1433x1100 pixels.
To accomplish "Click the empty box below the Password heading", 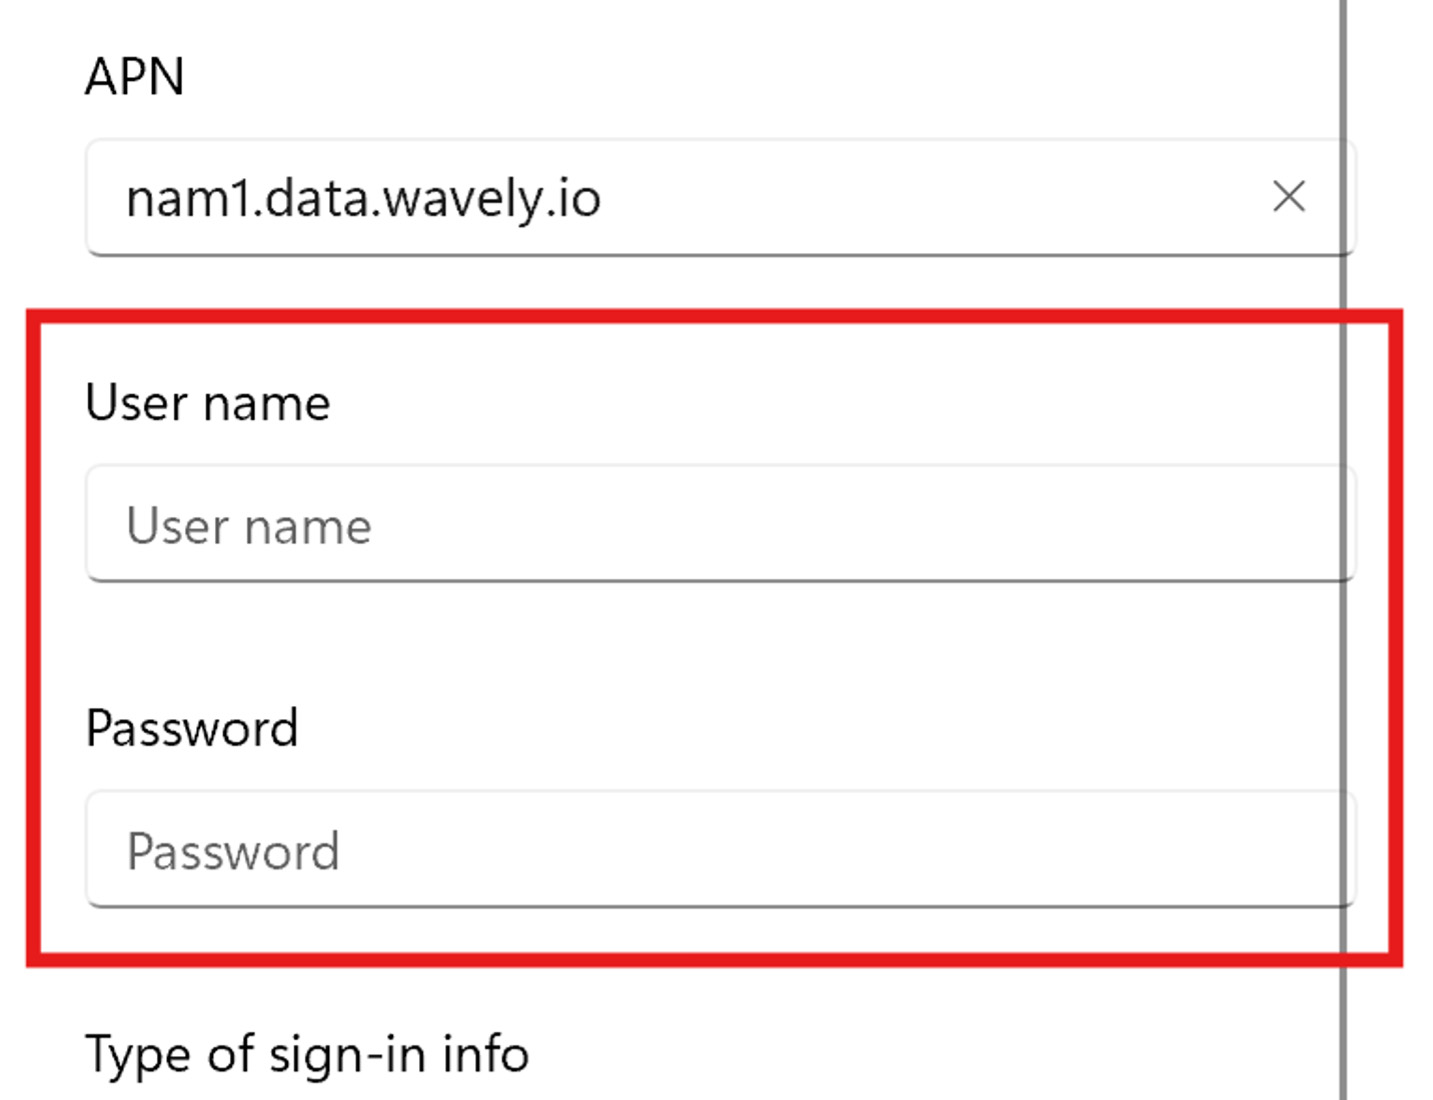I will tap(720, 849).
